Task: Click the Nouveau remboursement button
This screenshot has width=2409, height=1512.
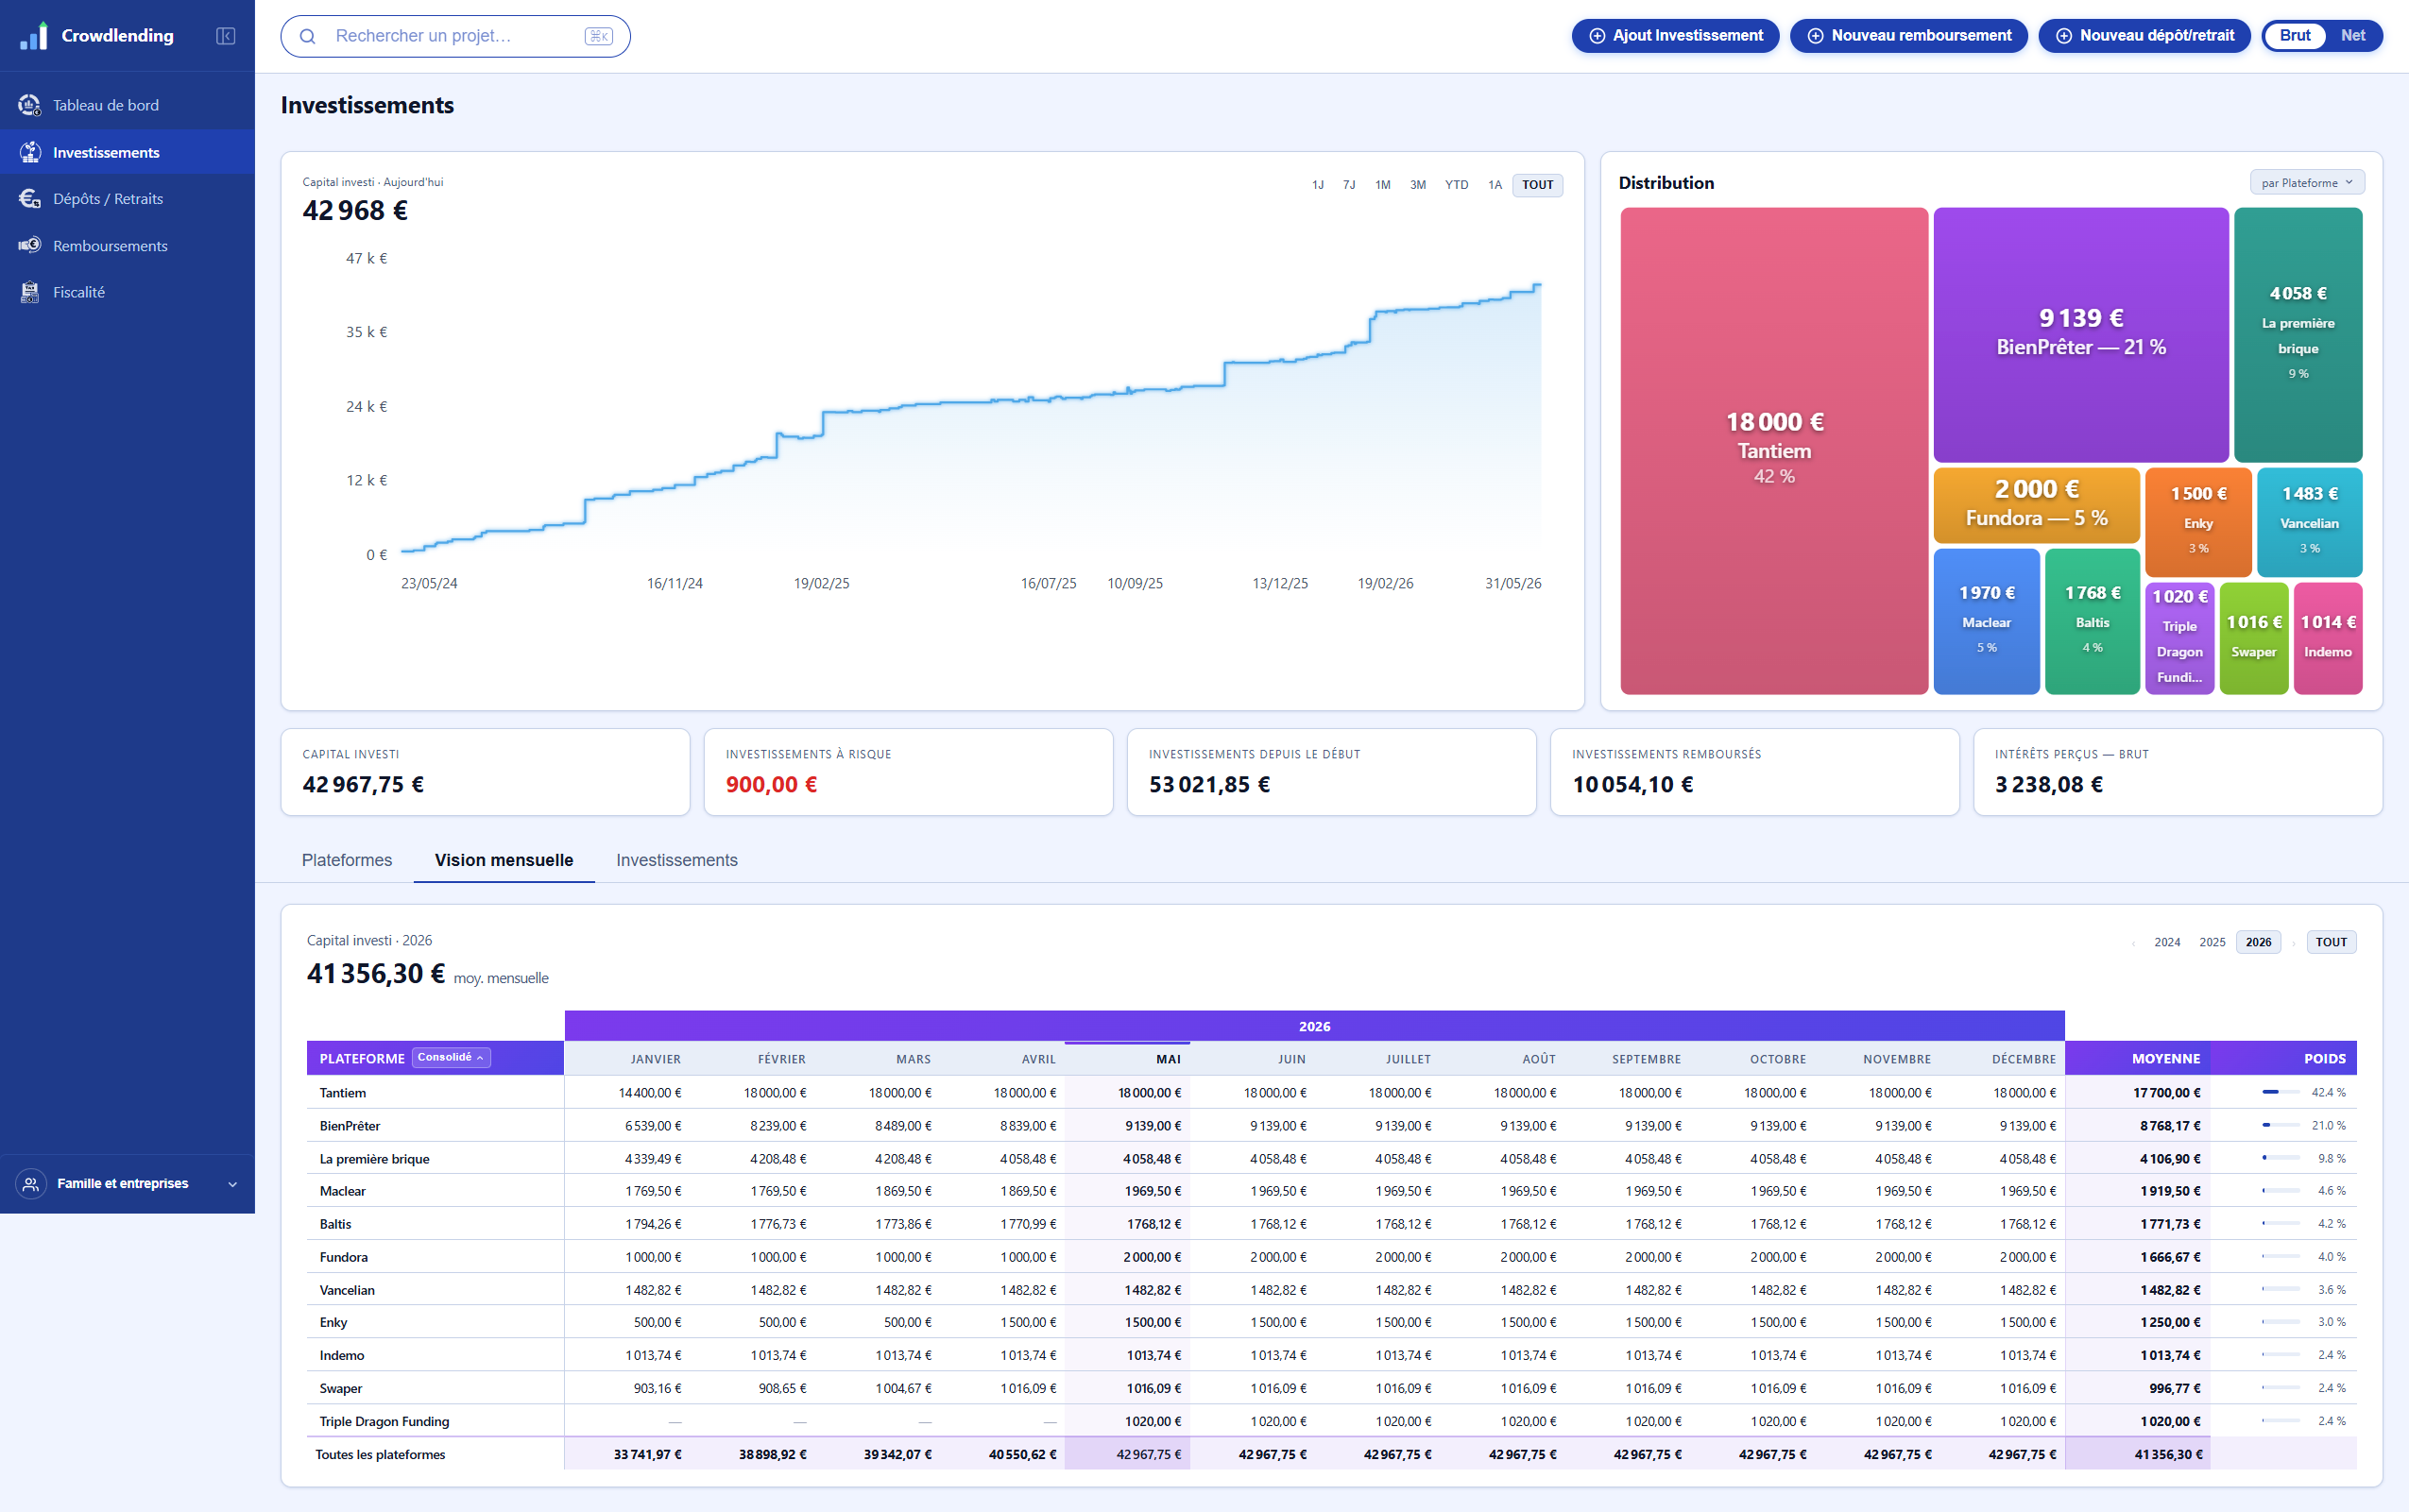Action: pos(1908,36)
